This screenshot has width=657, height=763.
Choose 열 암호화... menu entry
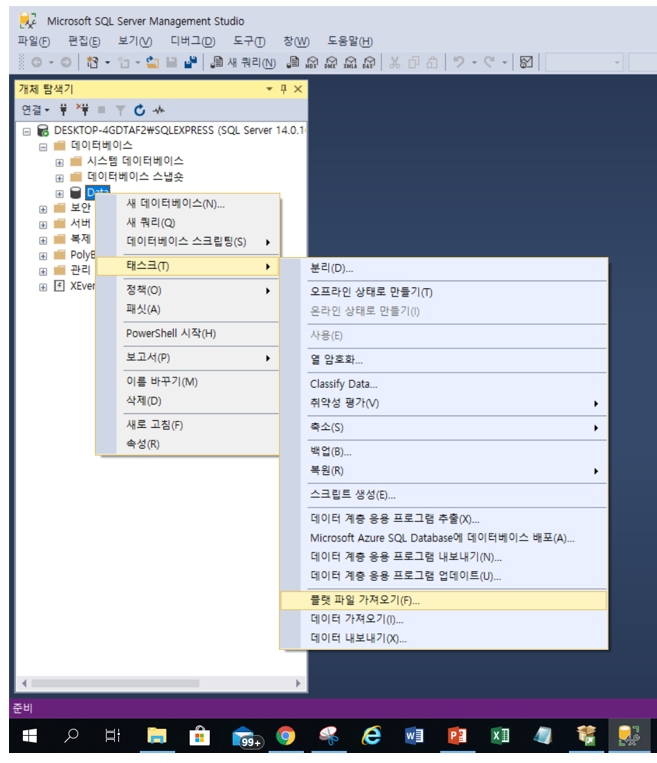(444, 360)
